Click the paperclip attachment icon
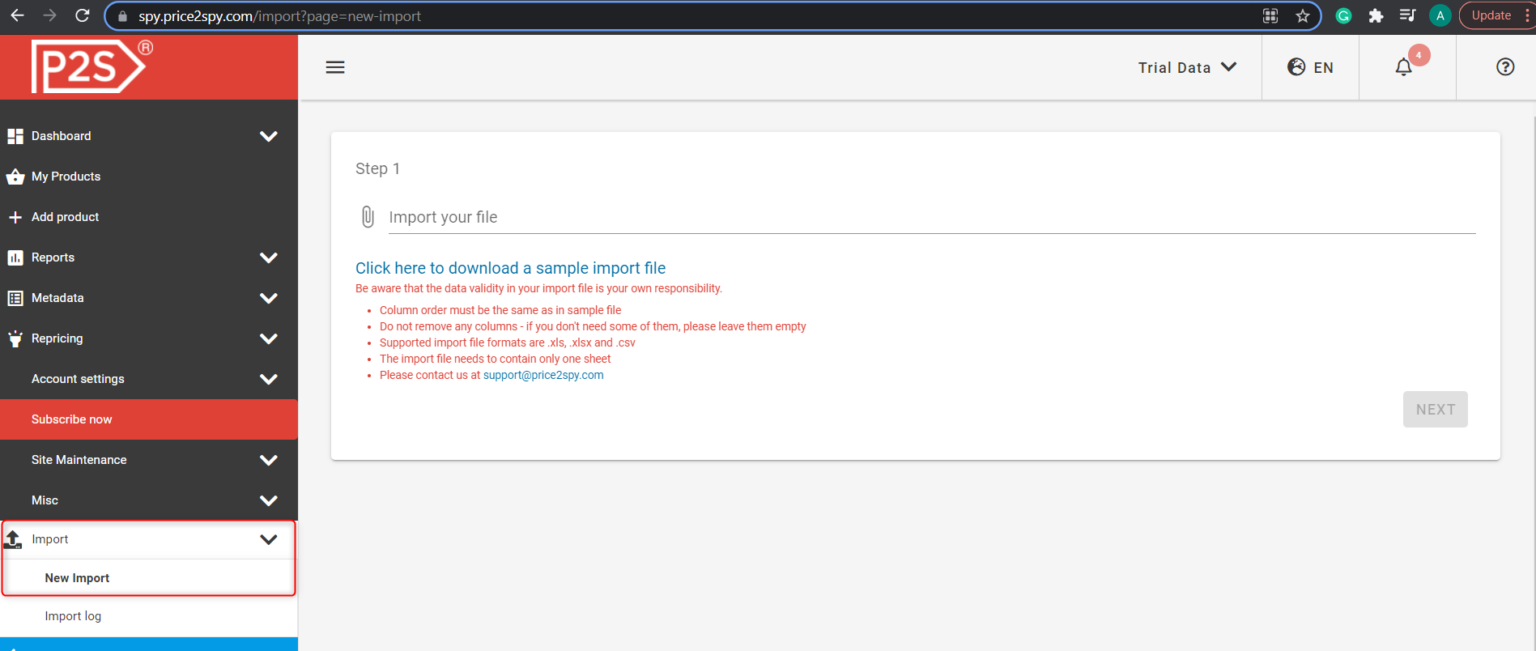Image resolution: width=1536 pixels, height=651 pixels. coord(367,217)
